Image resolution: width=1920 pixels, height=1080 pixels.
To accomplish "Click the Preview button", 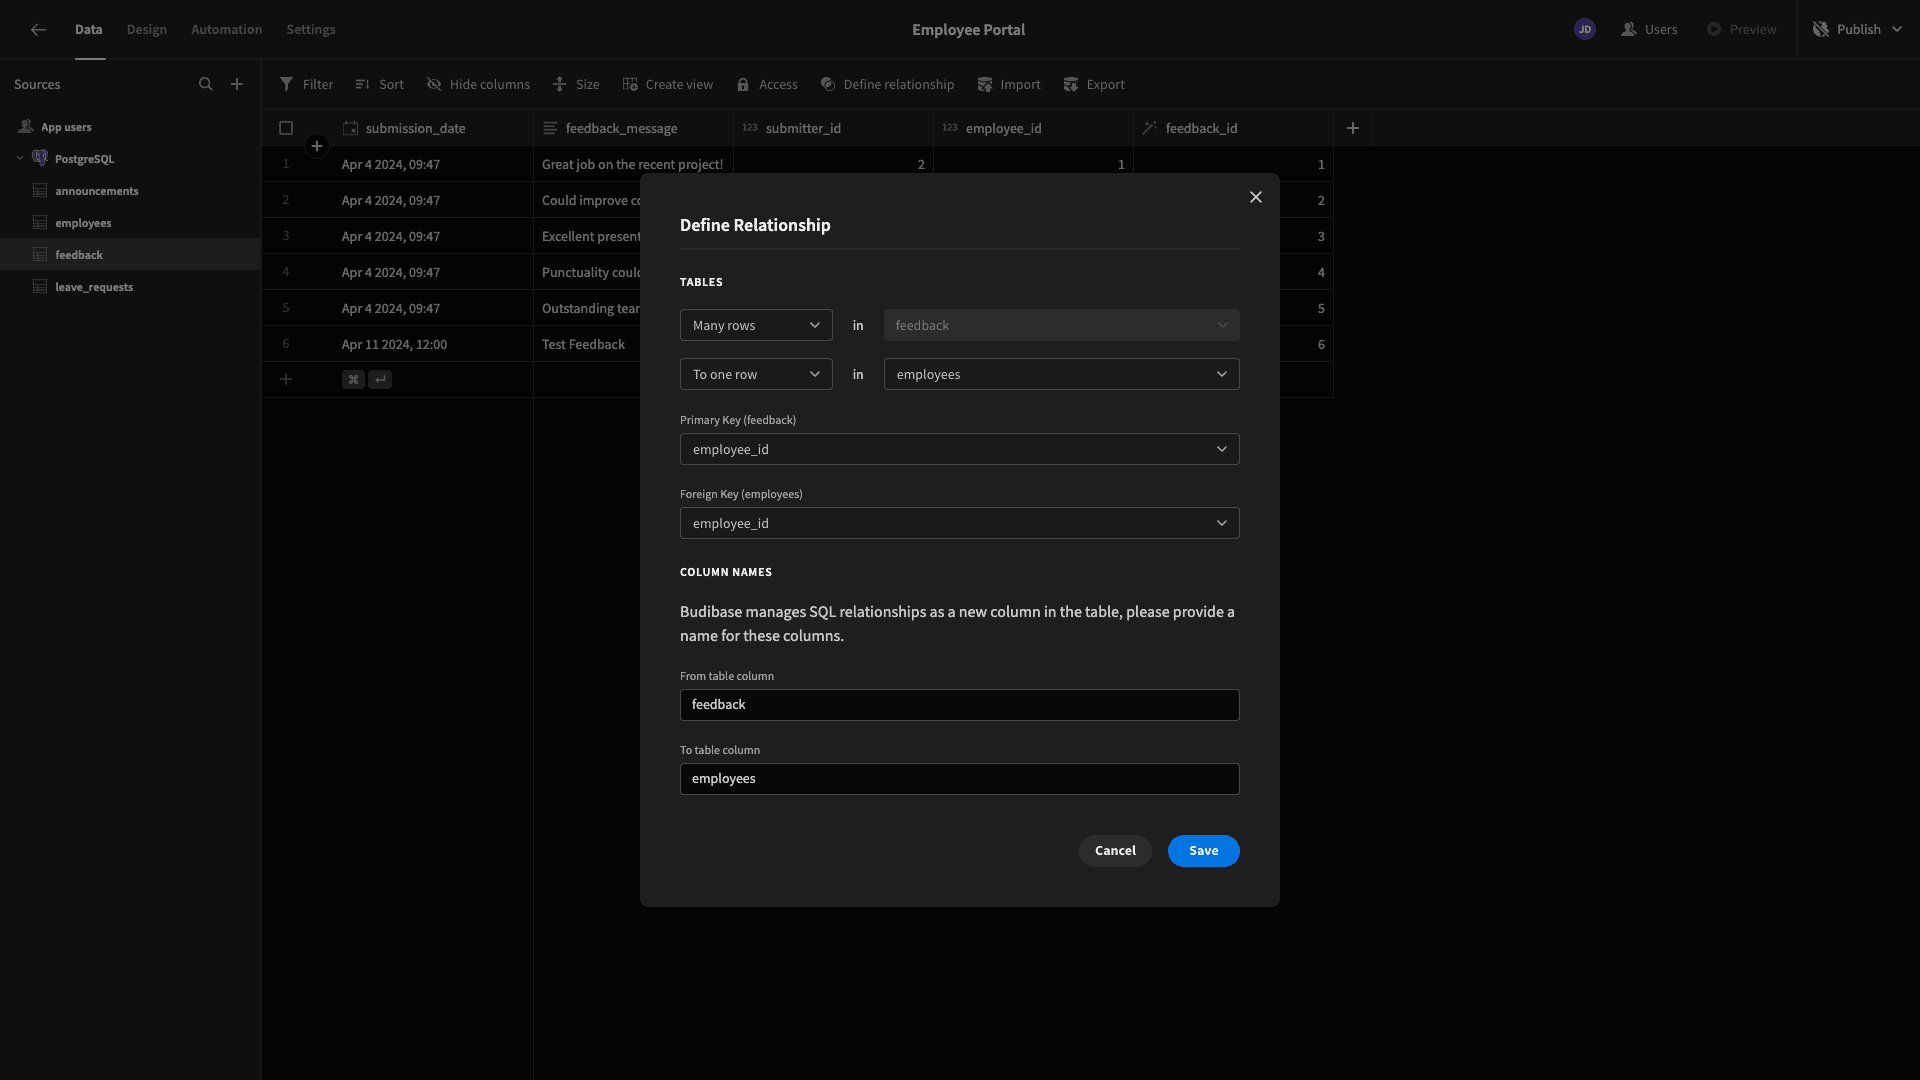I will (1742, 30).
